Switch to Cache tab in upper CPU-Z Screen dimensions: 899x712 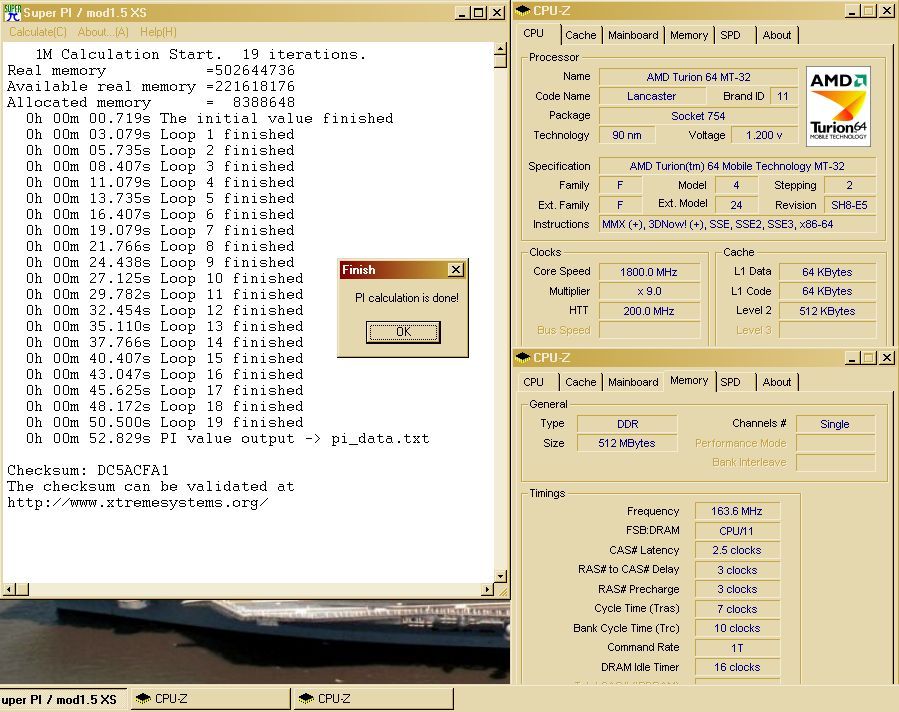point(580,35)
